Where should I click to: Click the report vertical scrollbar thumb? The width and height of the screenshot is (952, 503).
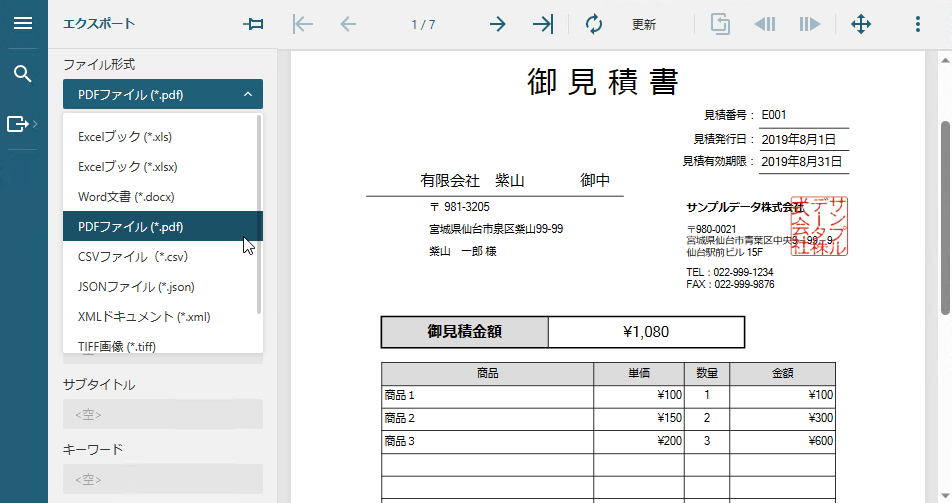pos(945,217)
